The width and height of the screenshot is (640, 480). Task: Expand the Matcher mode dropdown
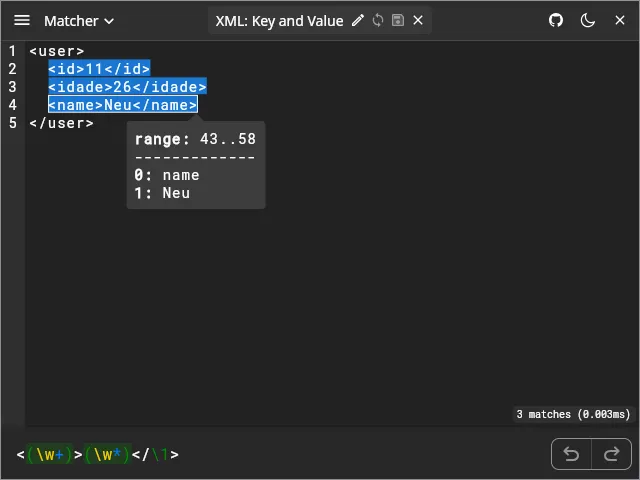click(x=79, y=21)
